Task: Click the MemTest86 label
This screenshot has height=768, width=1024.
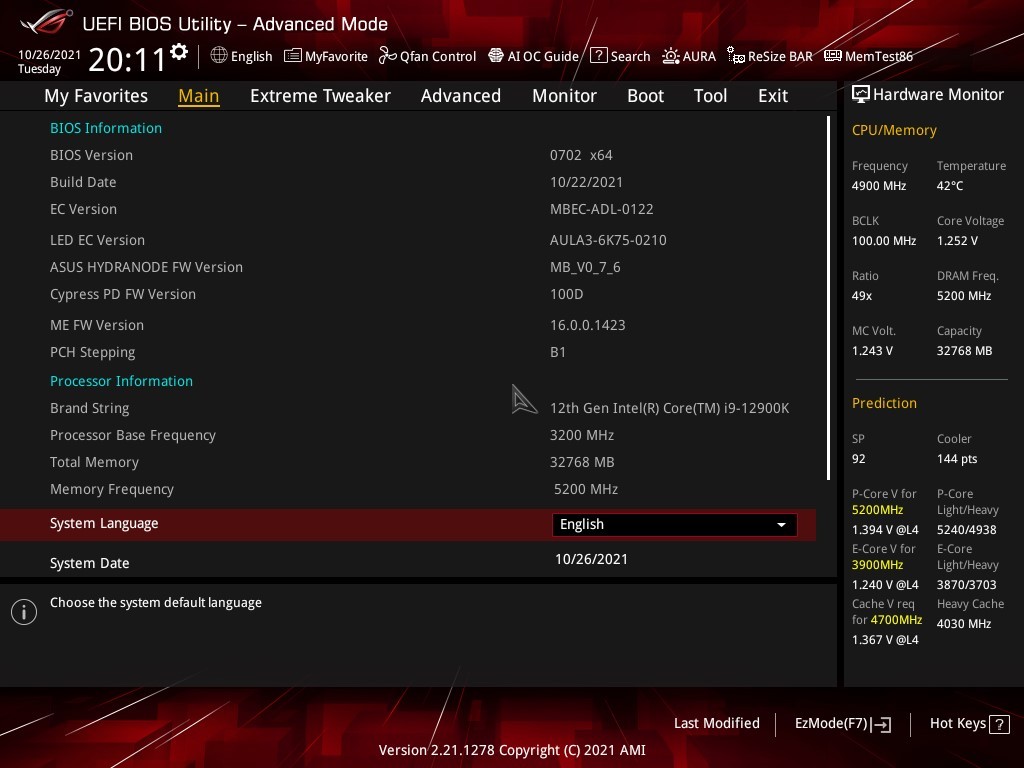Action: [x=878, y=56]
